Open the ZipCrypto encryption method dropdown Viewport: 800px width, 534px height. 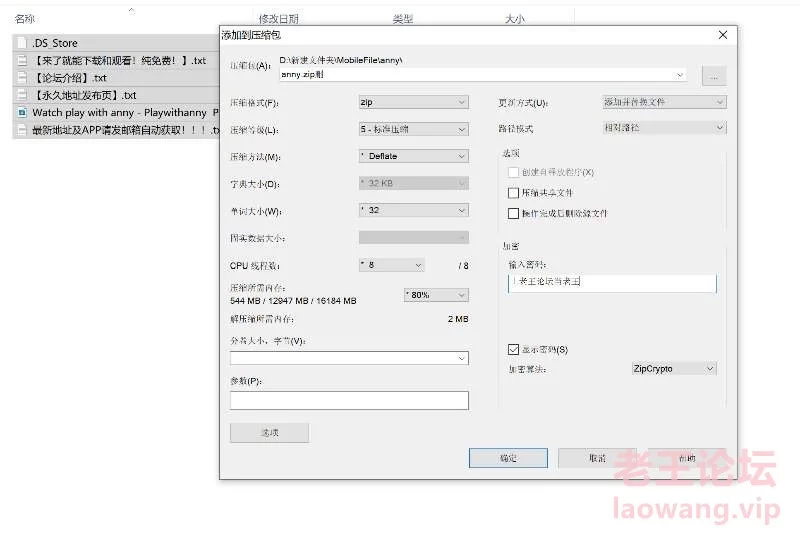click(674, 368)
